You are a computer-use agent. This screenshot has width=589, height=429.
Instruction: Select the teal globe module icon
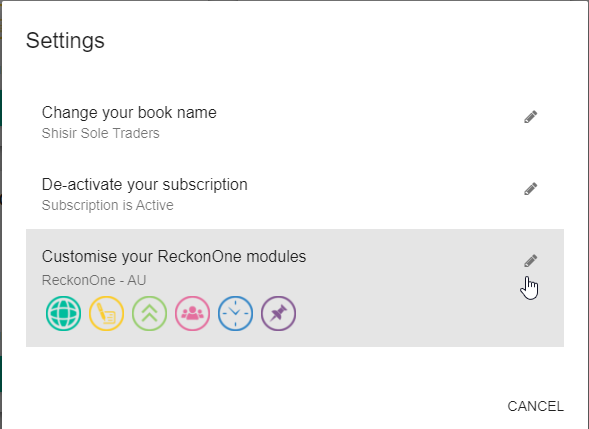point(63,314)
